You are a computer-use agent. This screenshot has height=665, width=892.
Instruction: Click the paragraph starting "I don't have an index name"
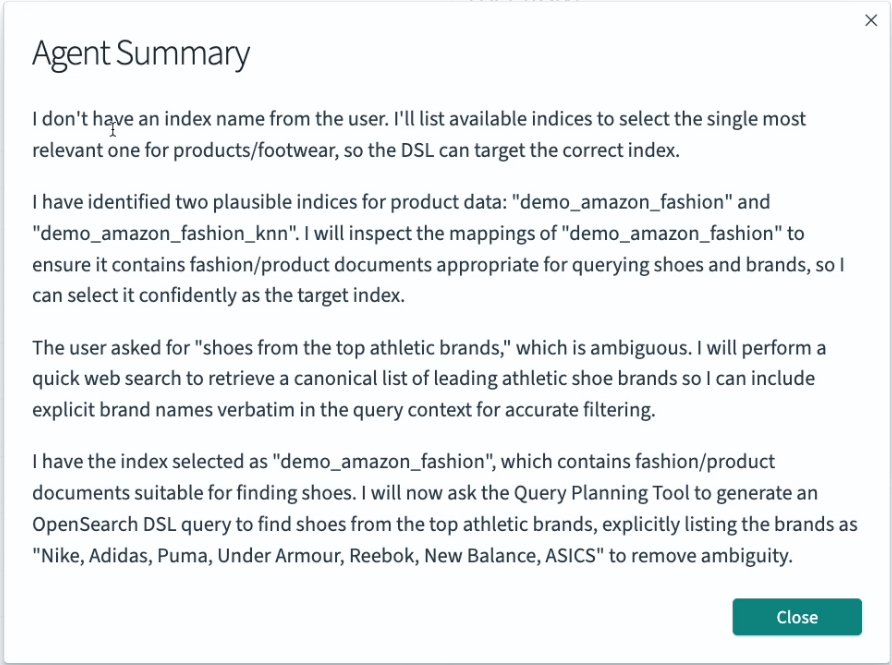(418, 135)
